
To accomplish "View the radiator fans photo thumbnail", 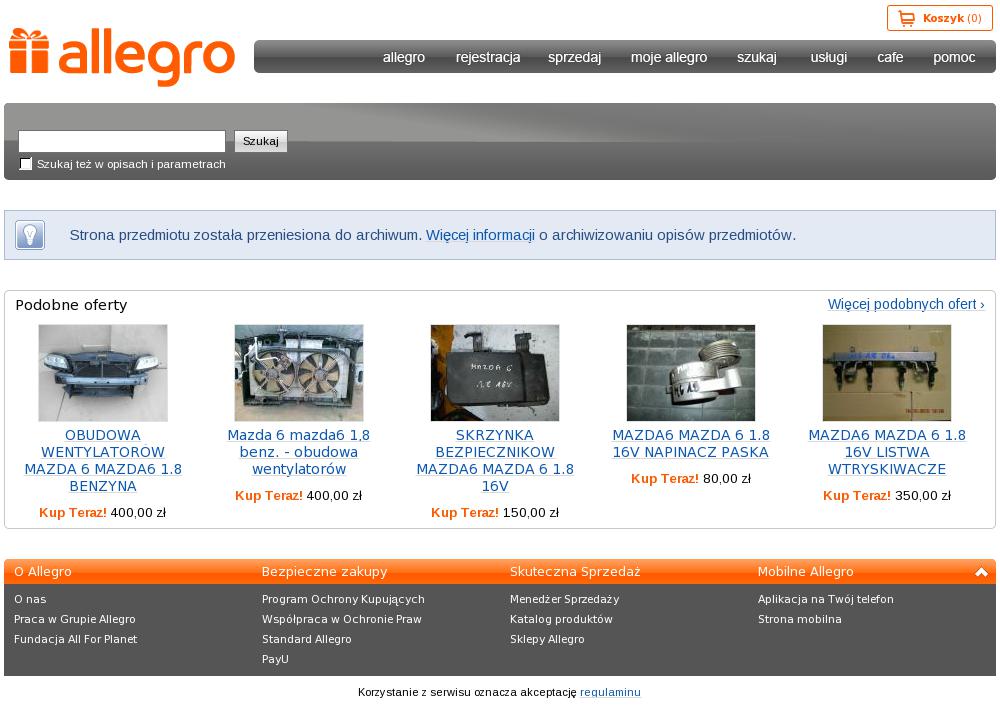I will pos(299,373).
